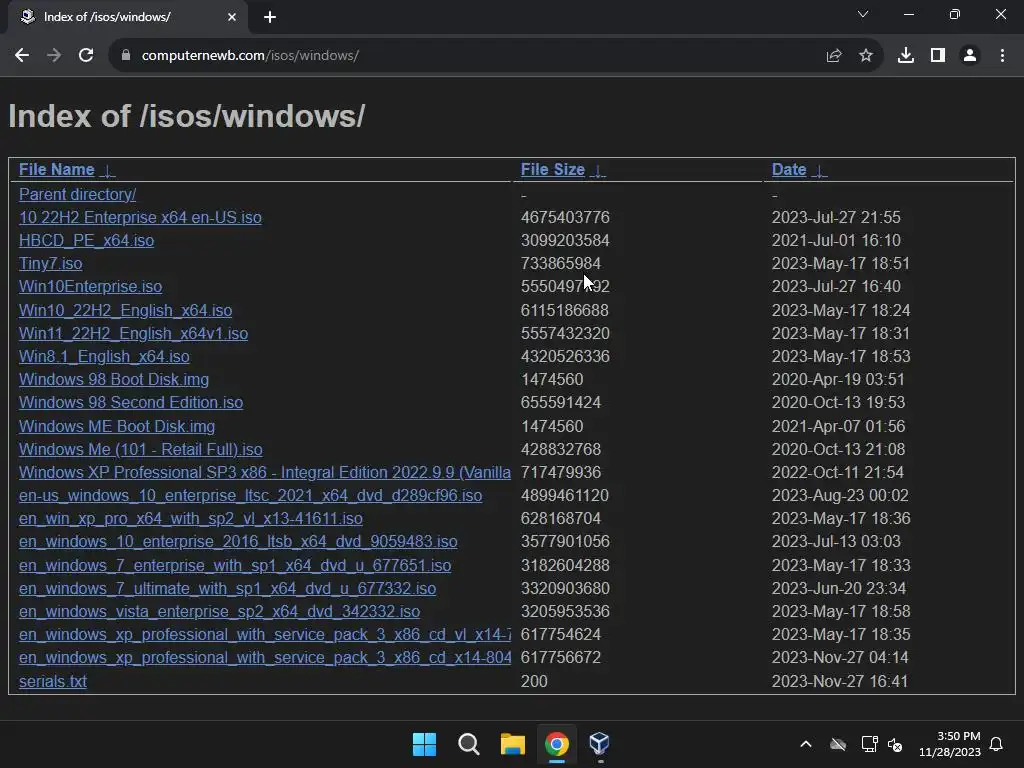Screen dimensions: 1024x768
Task: Open the notifications bell
Action: tap(997, 744)
